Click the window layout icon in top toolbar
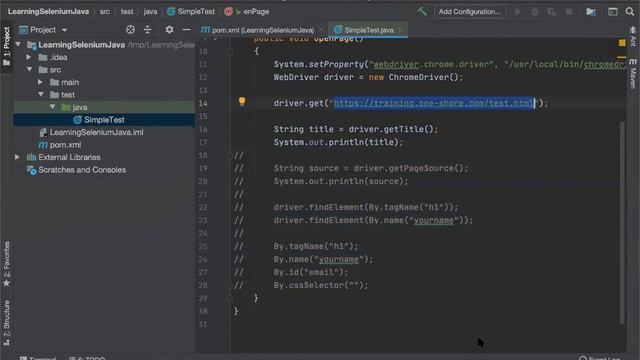 (x=613, y=11)
